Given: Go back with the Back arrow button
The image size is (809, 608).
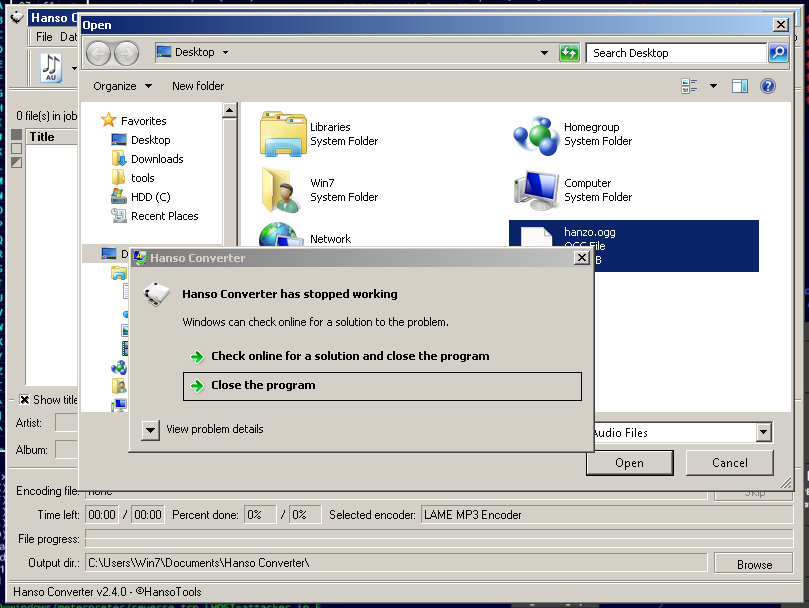Looking at the screenshot, I should tap(98, 53).
